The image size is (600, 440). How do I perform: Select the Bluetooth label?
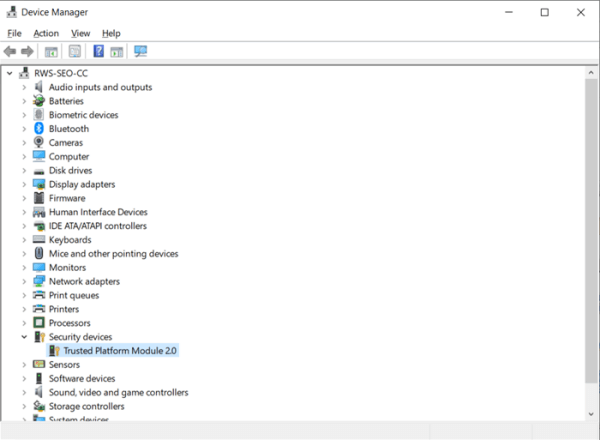click(x=69, y=129)
